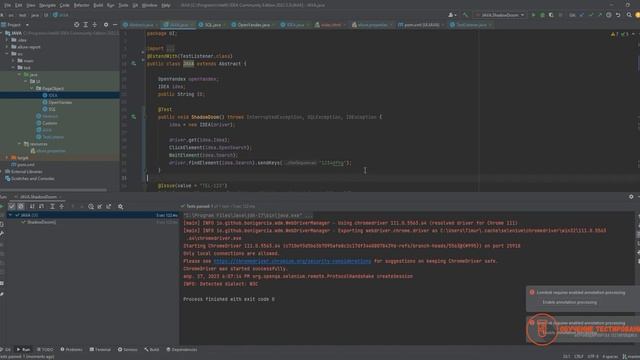The image size is (640, 360).
Task: Click run gutter icon beside class declaration
Action: coord(133,64)
